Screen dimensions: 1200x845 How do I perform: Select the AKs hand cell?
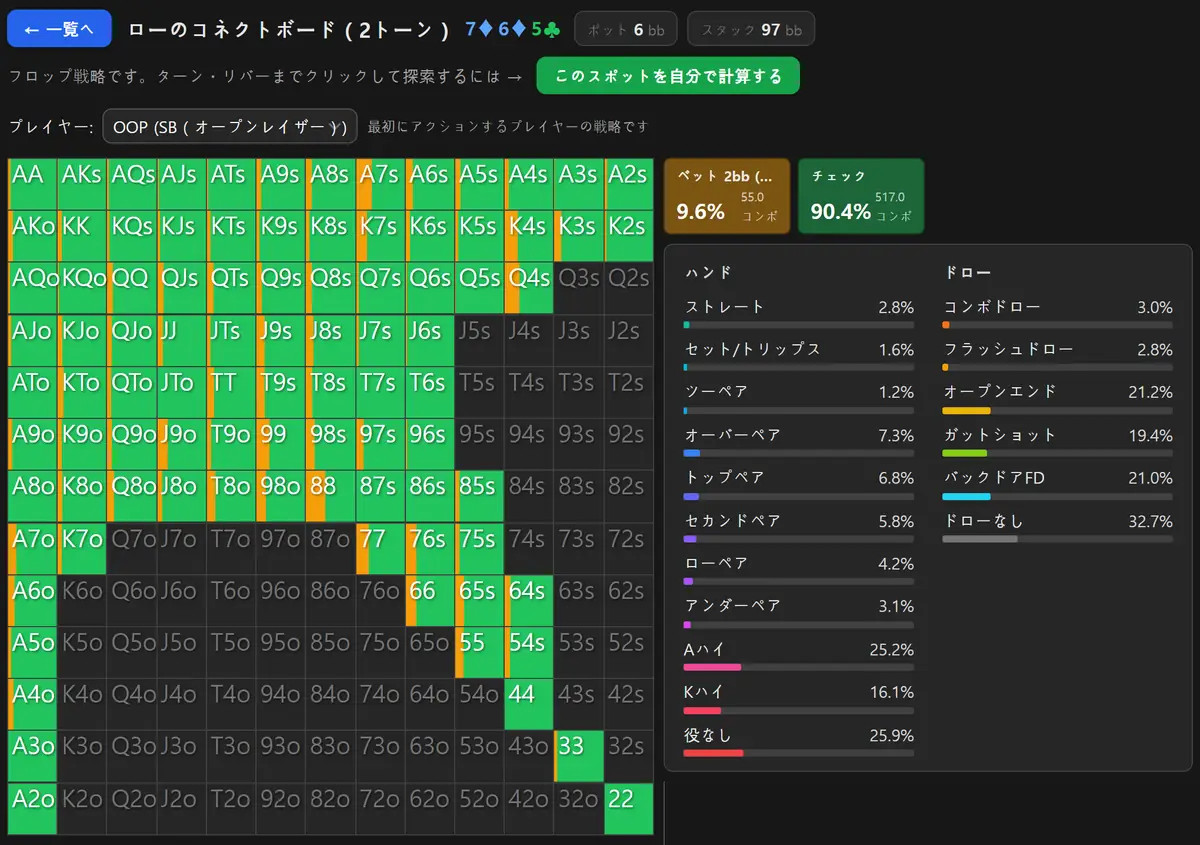click(x=82, y=185)
